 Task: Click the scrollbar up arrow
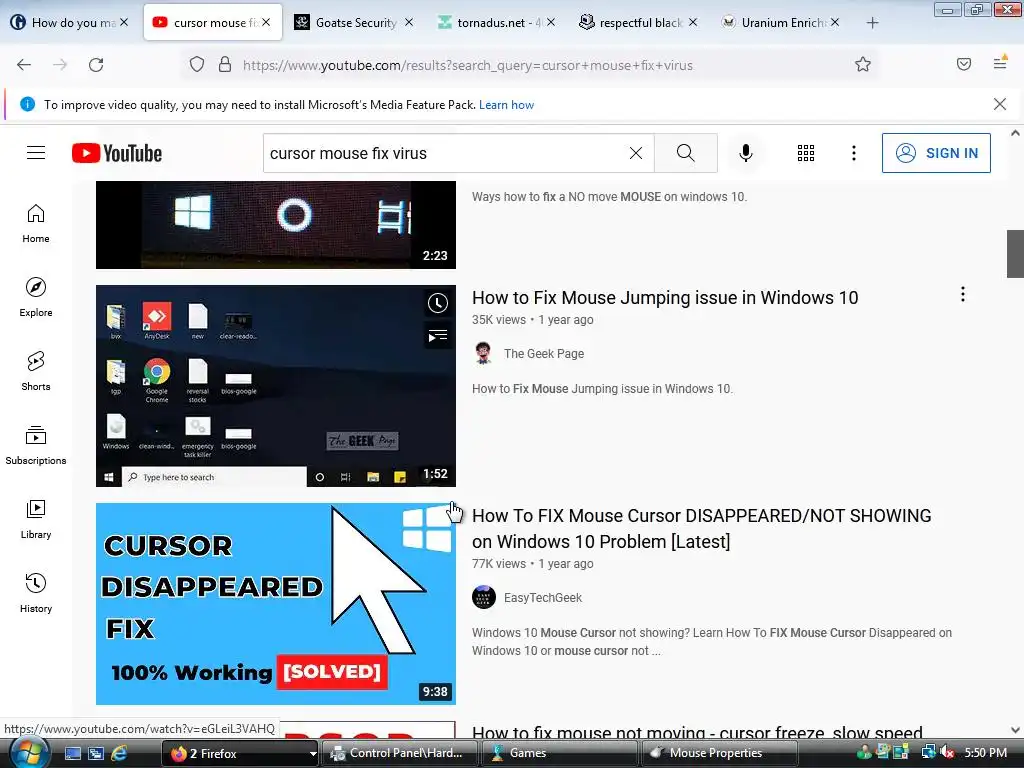tap(1015, 133)
